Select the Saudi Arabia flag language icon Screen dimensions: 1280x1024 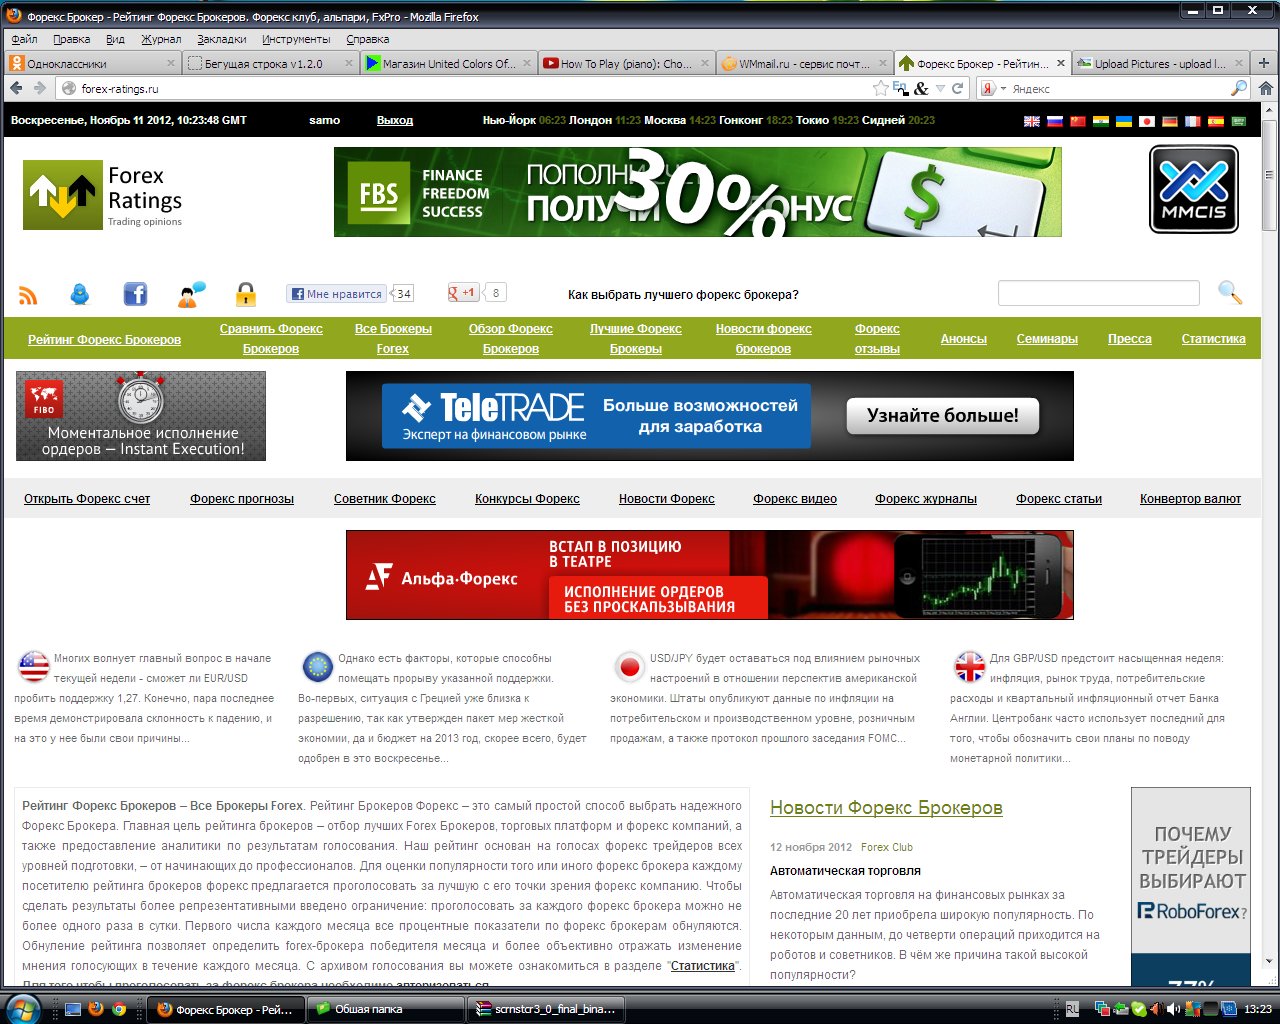(1239, 121)
